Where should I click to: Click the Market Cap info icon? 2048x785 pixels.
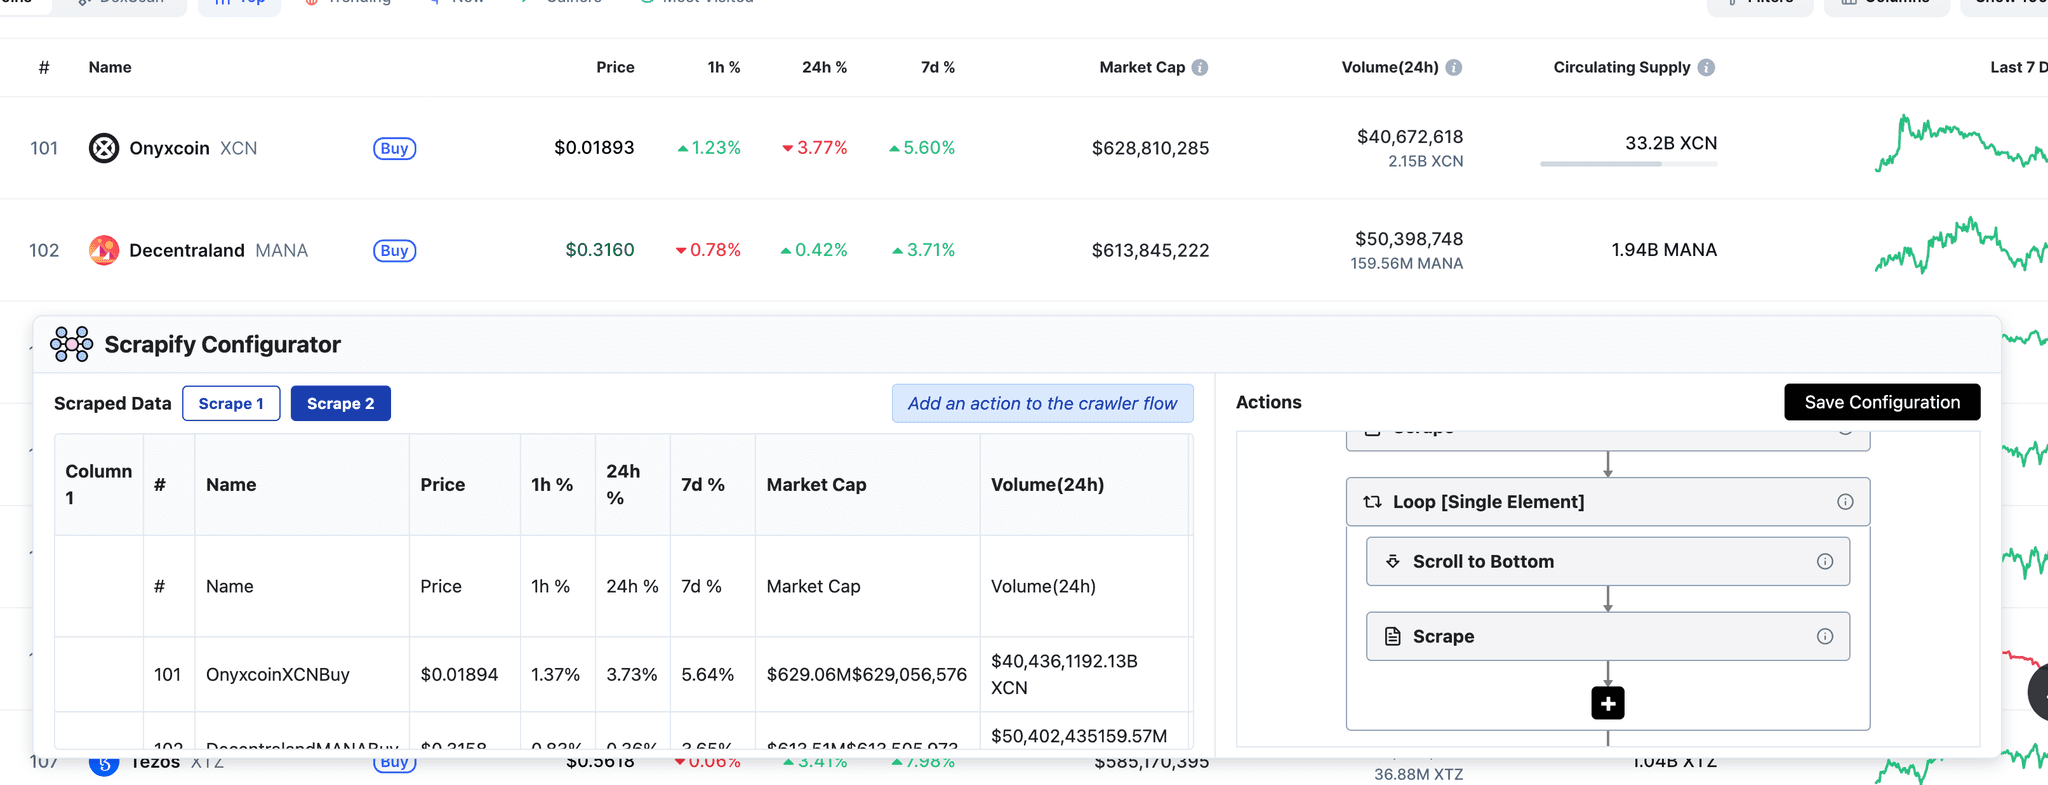click(x=1200, y=67)
